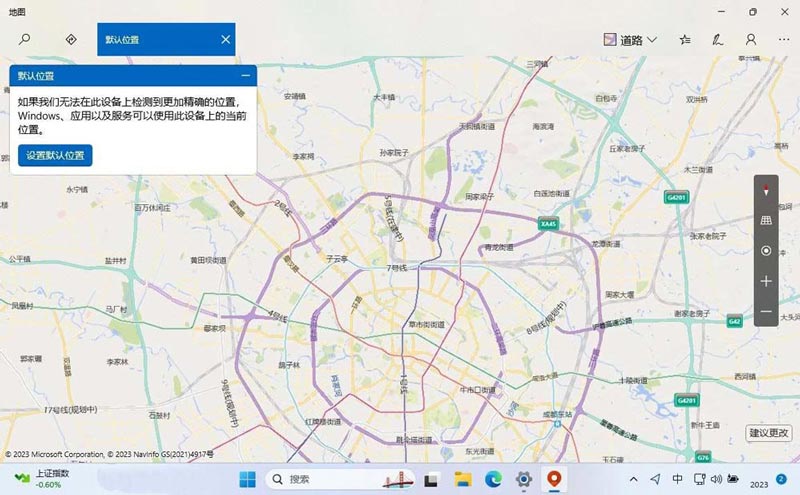Open saved places favorites icon

(x=685, y=40)
